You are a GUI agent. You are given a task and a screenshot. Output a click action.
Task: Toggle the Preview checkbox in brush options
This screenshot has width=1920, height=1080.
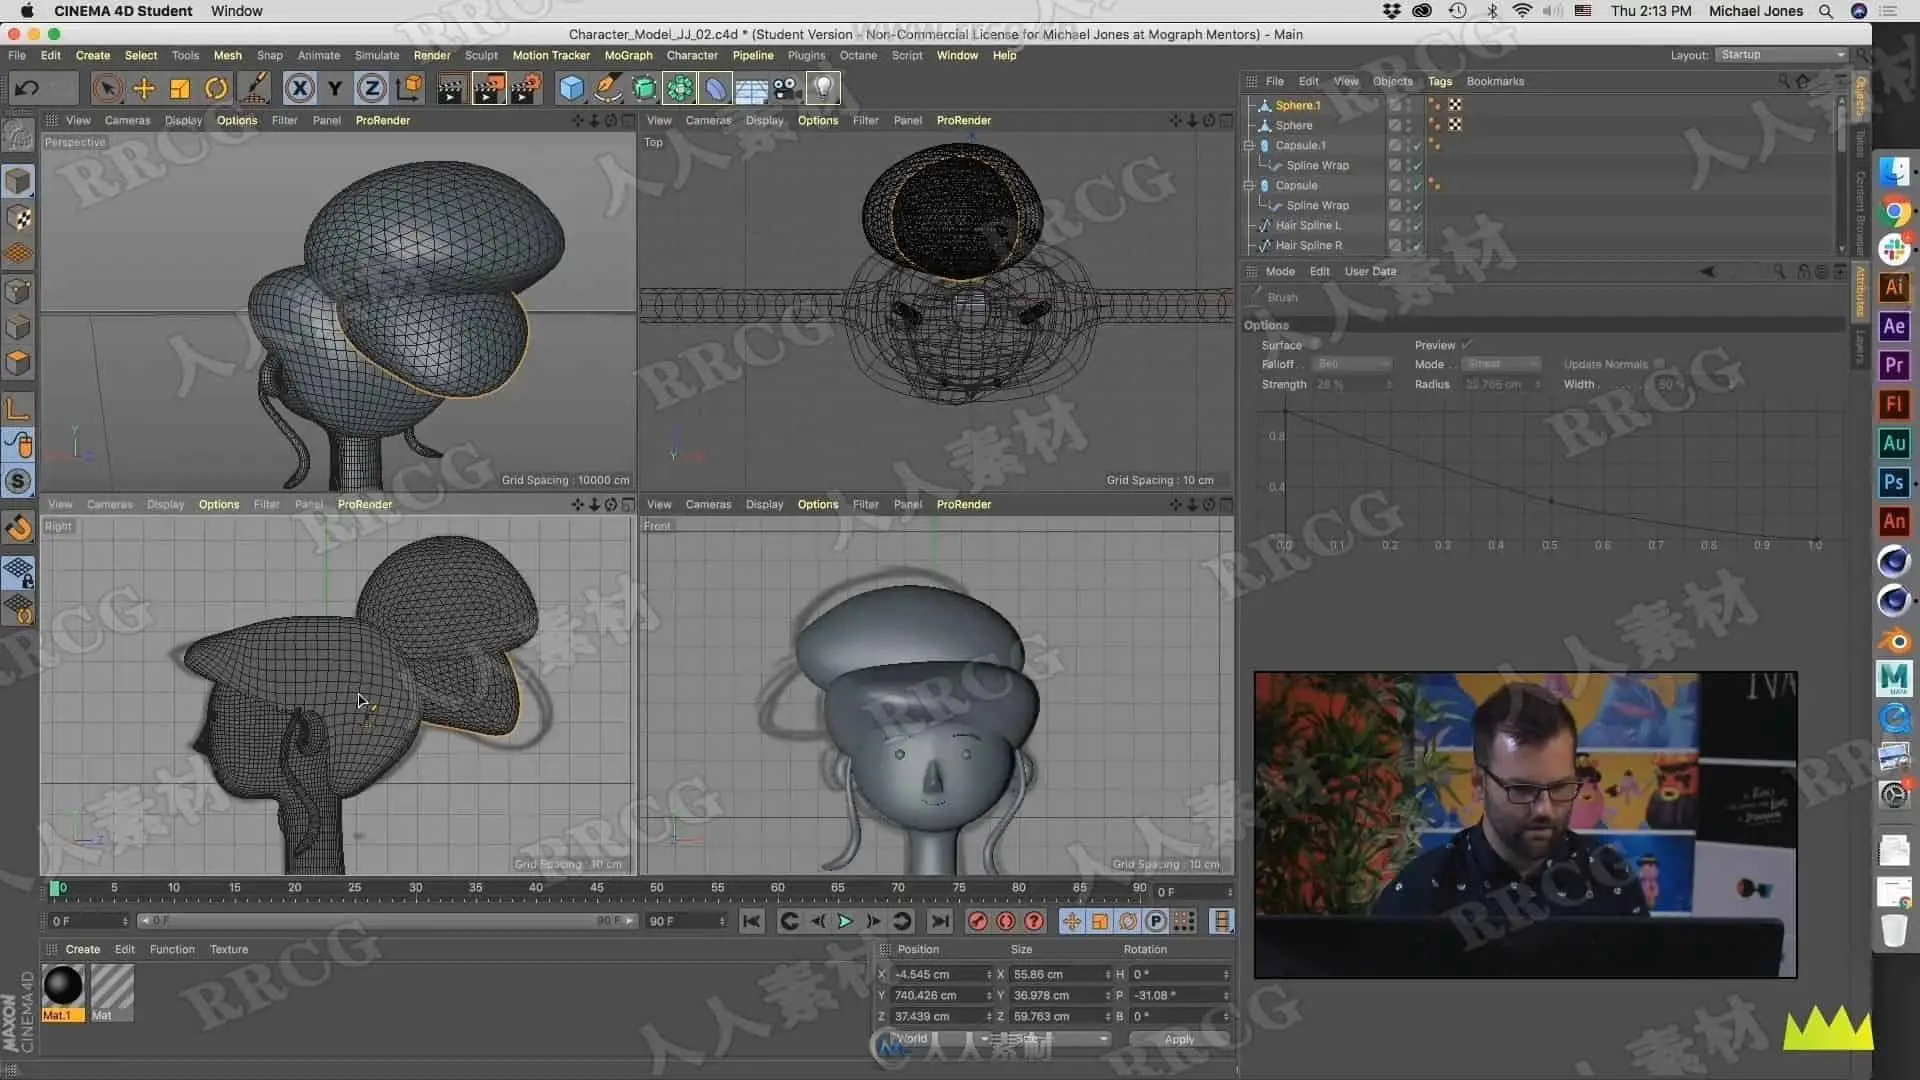(1466, 345)
